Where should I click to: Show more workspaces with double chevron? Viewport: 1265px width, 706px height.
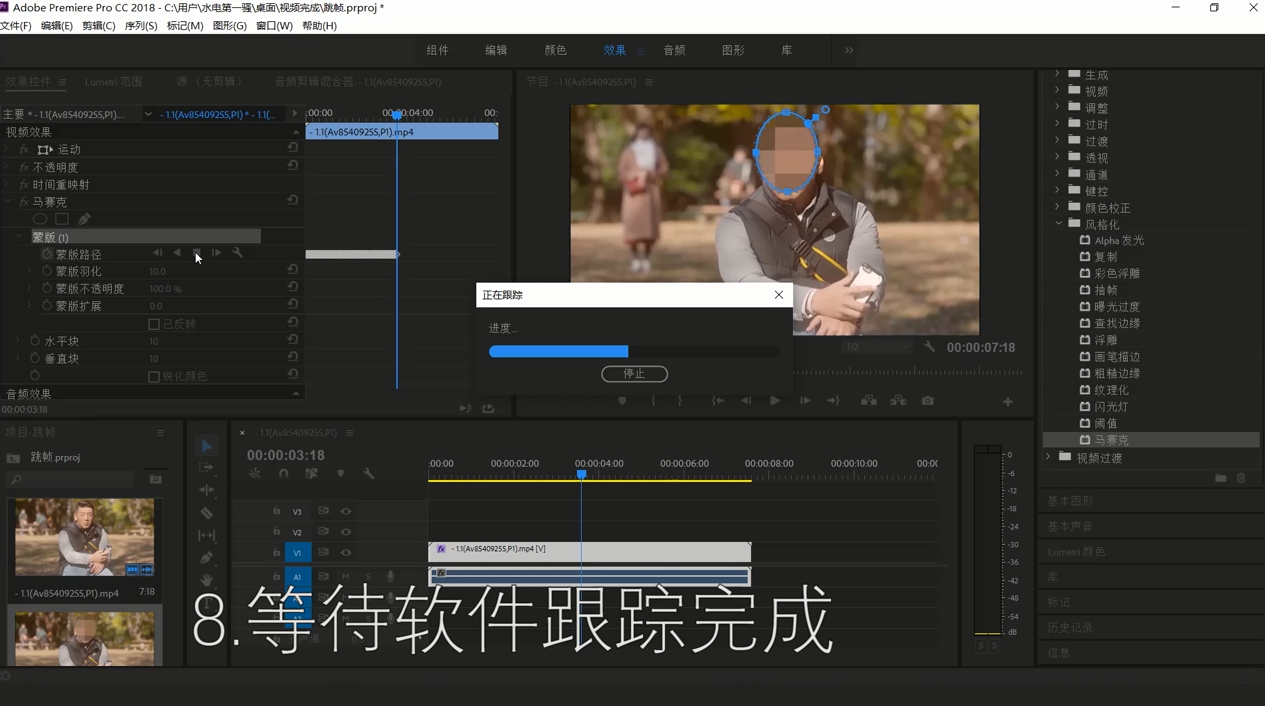pos(849,50)
